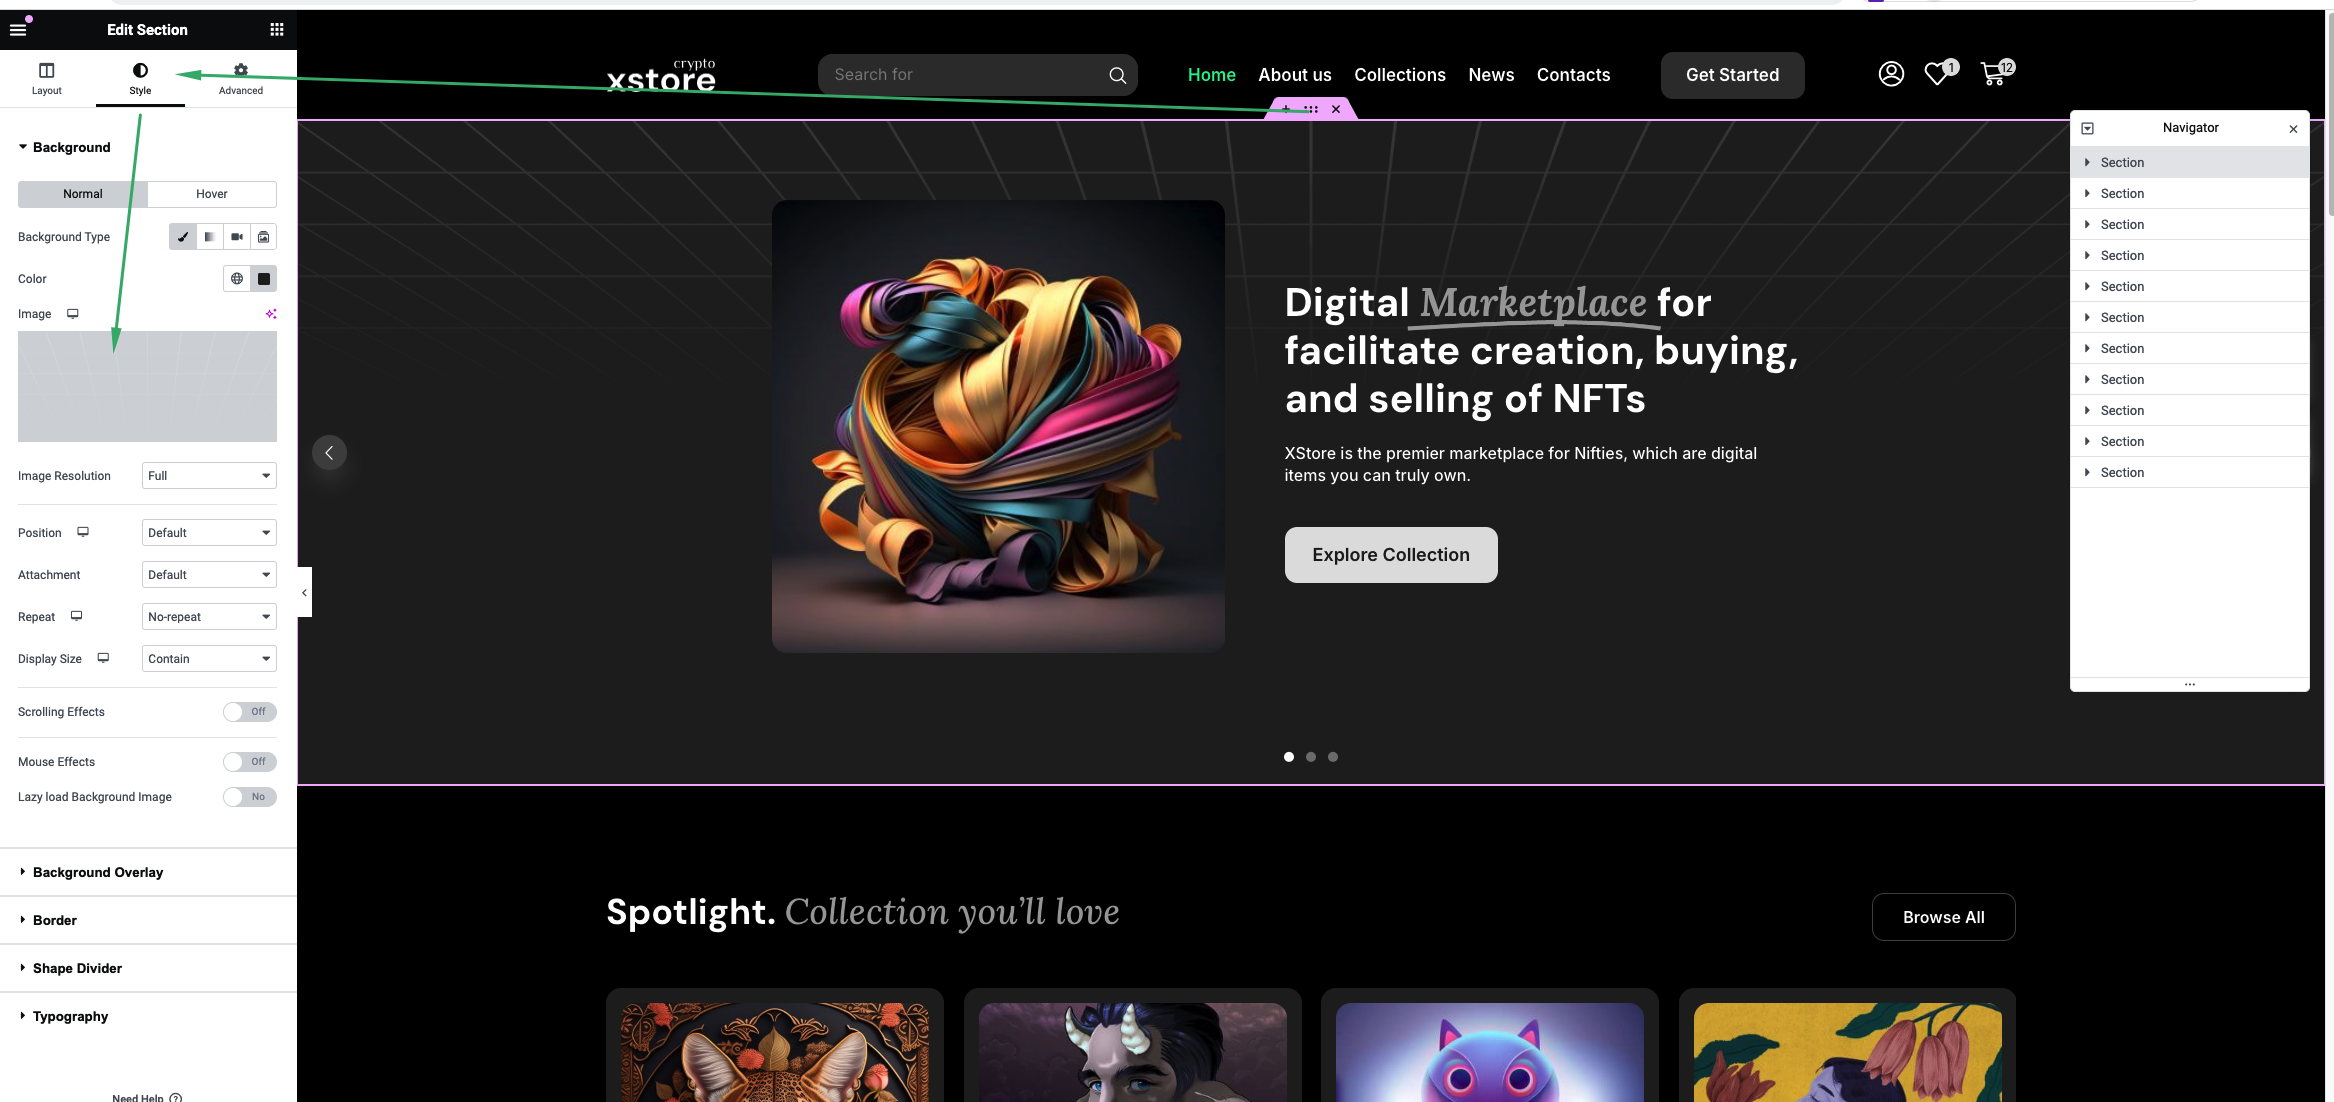Click the Navigator dock icon

click(x=2088, y=128)
